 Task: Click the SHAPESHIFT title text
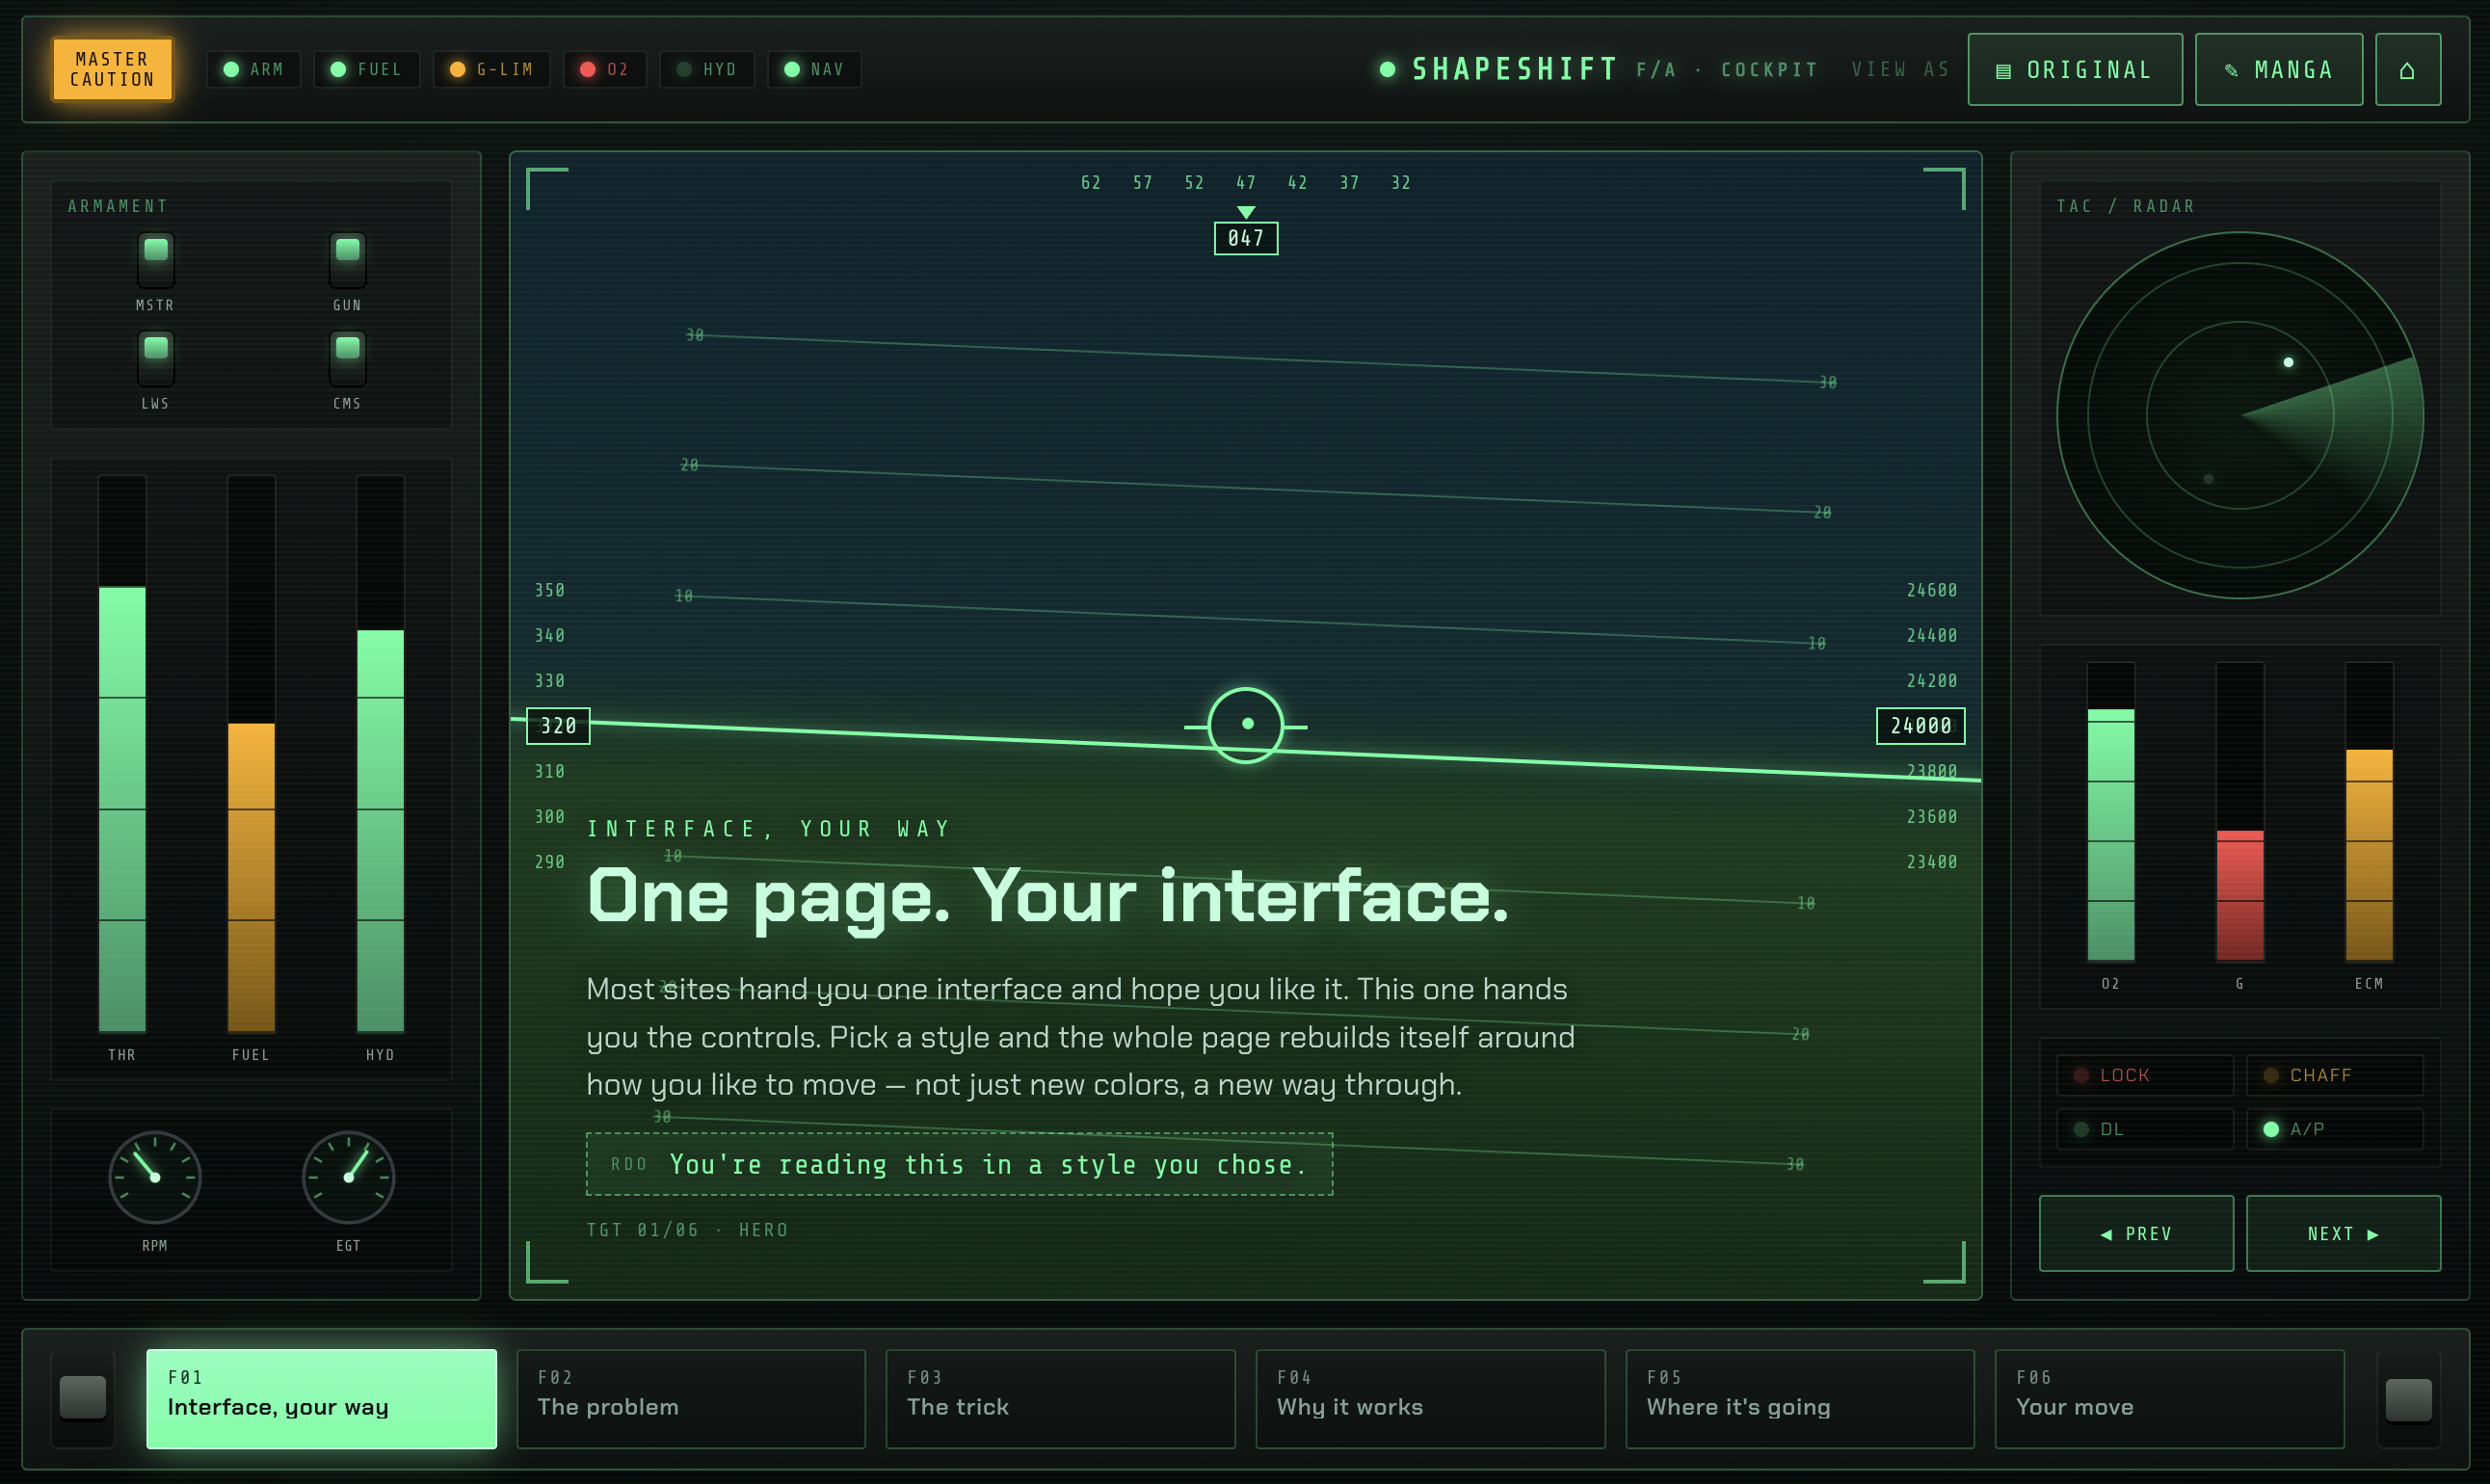pyautogui.click(x=1514, y=69)
